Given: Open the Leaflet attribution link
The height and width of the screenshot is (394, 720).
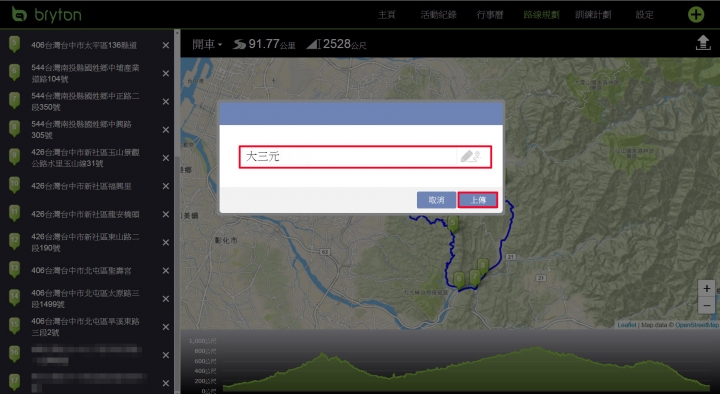Looking at the screenshot, I should pyautogui.click(x=627, y=325).
